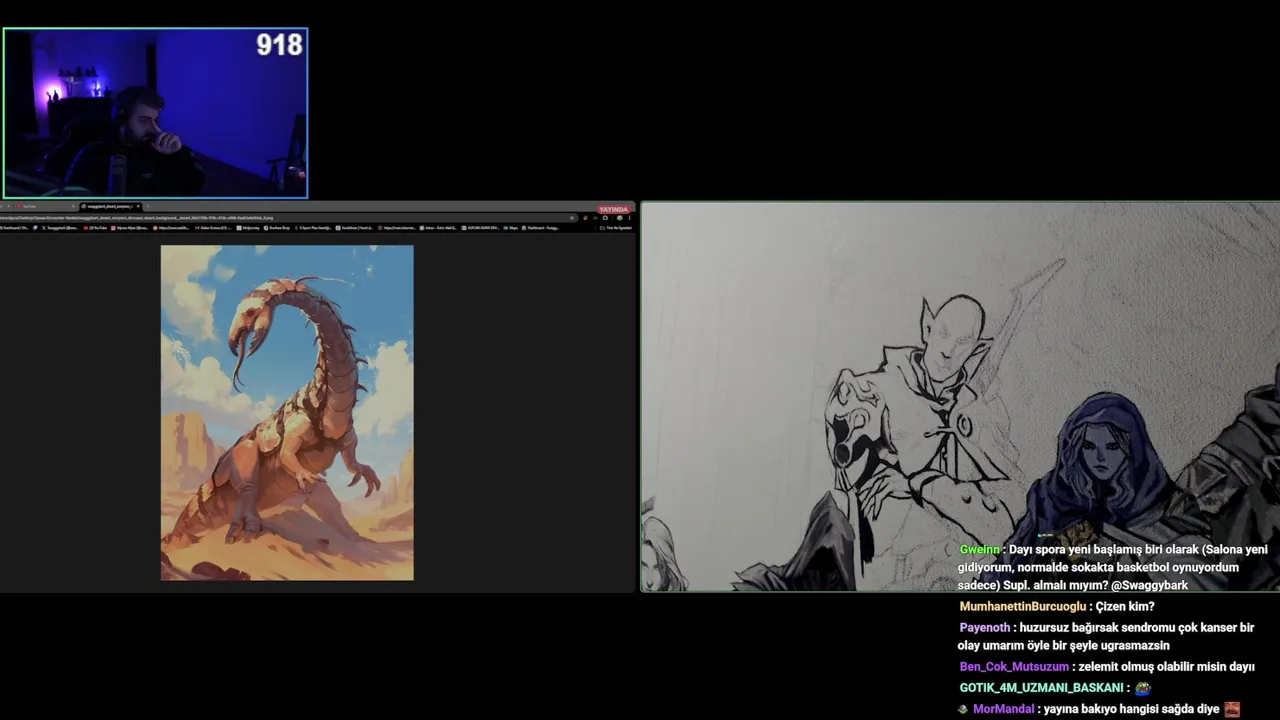Screen dimensions: 1280x720
Task: Click the emote after GOTIK_4M_UZMANI_BASKANI
Action: pyautogui.click(x=1143, y=688)
